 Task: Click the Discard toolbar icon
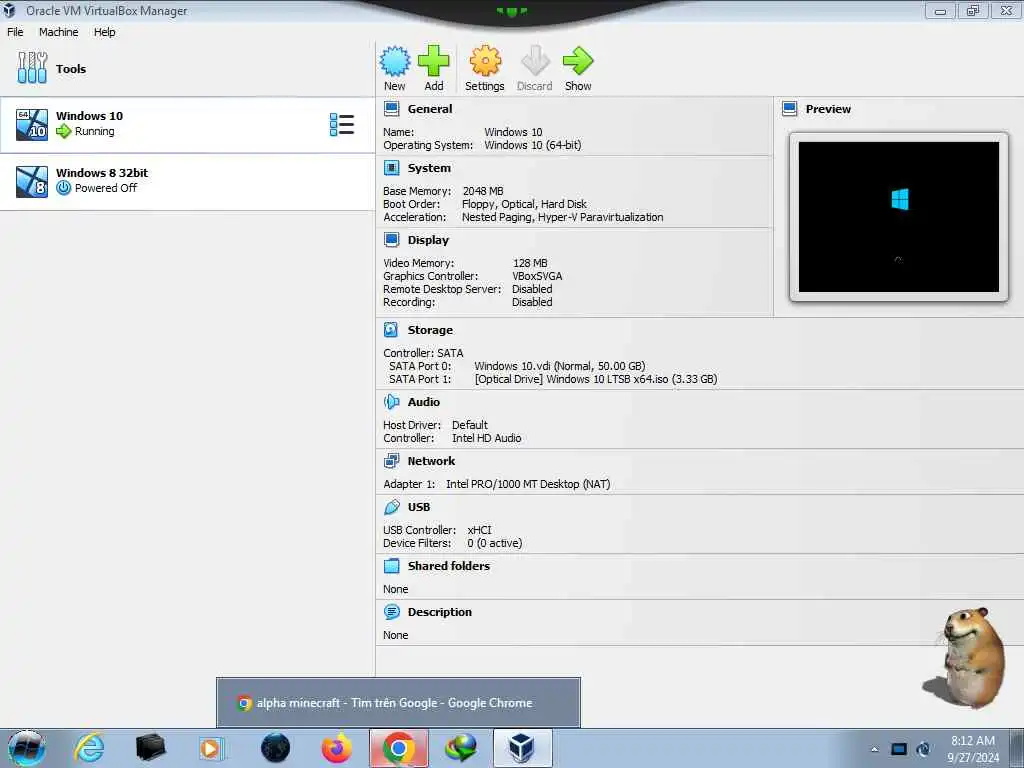(x=535, y=61)
